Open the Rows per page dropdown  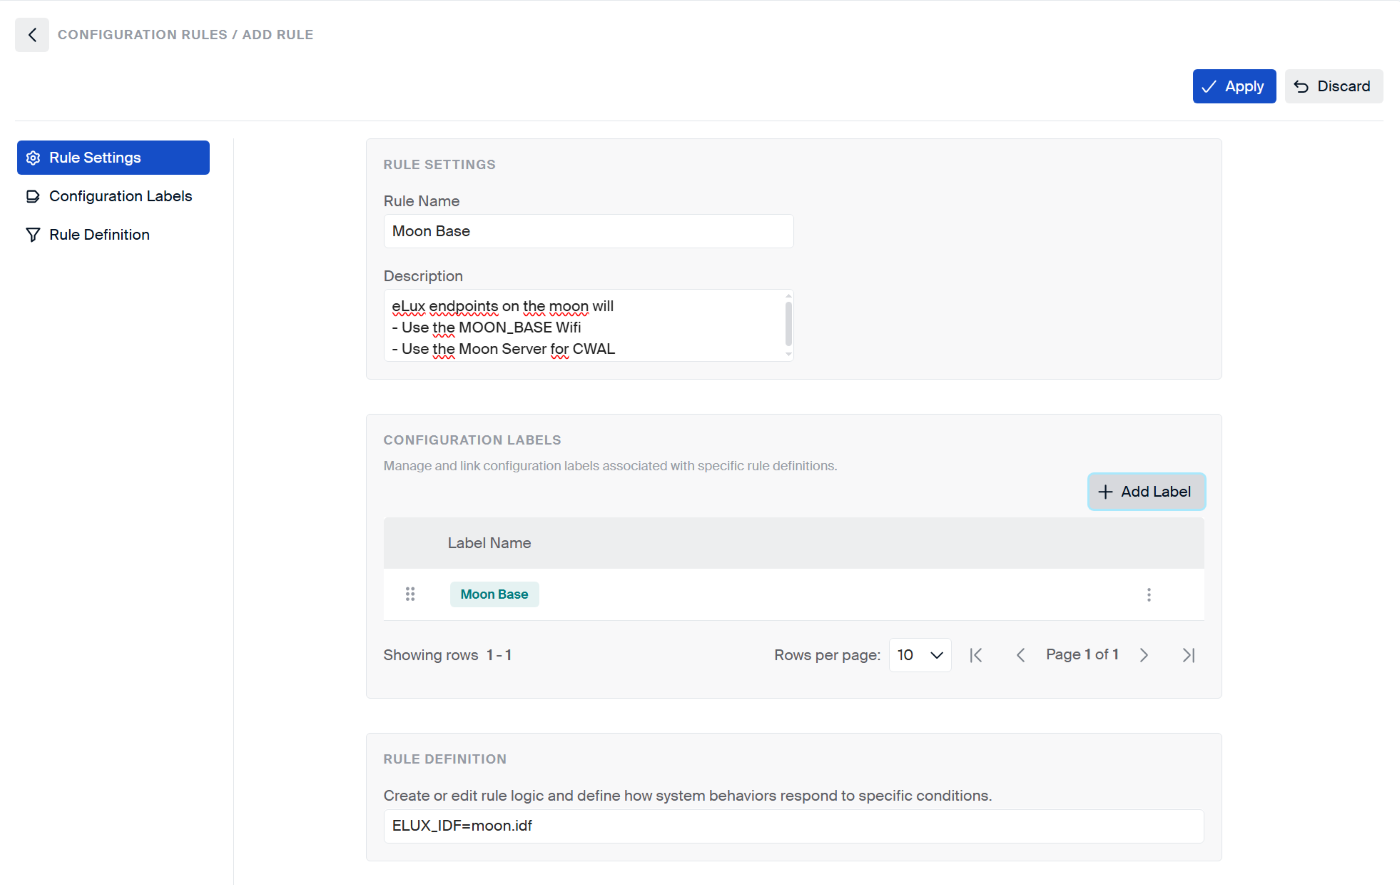pos(919,655)
